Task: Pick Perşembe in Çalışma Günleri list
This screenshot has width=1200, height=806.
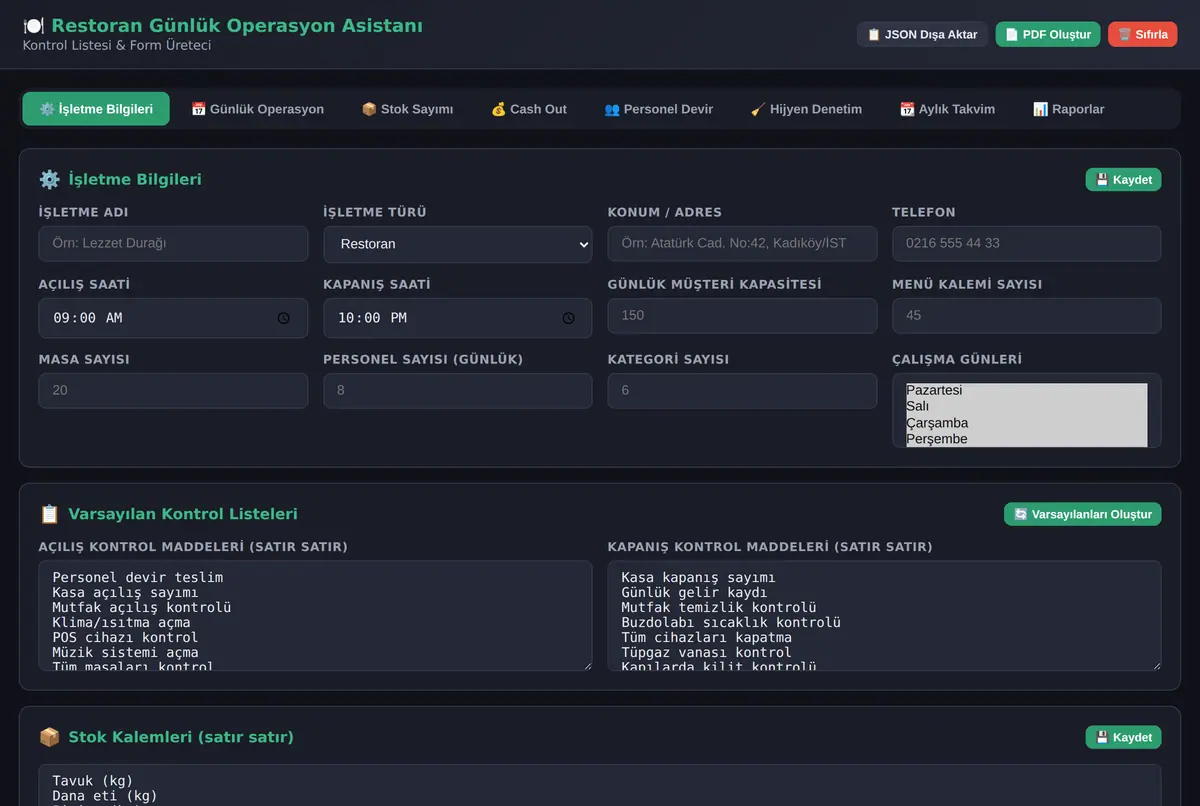Action: [x=1026, y=439]
